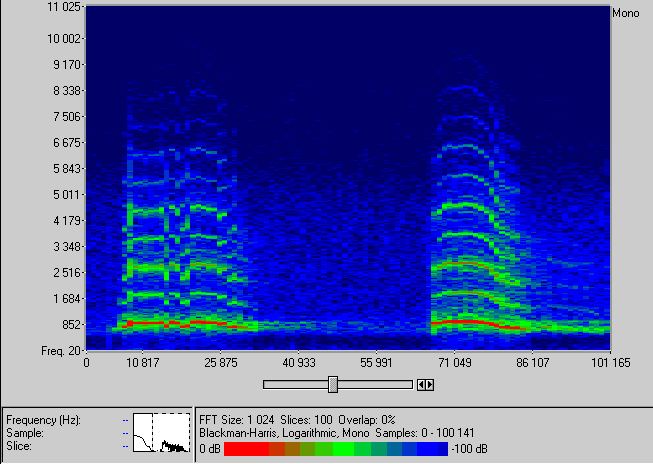
Task: Click the 'Overlap: 0%' status text
Action: [367, 419]
